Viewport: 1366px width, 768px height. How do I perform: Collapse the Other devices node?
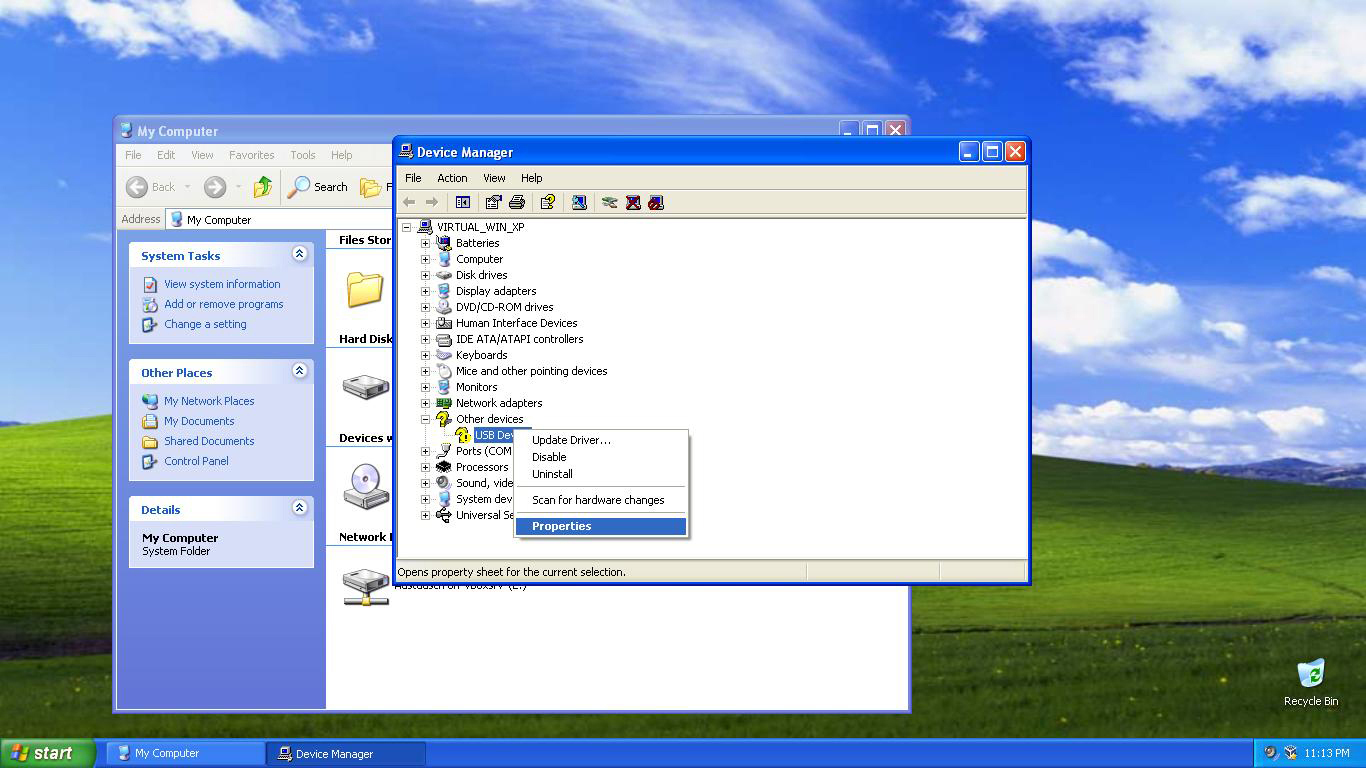point(425,419)
